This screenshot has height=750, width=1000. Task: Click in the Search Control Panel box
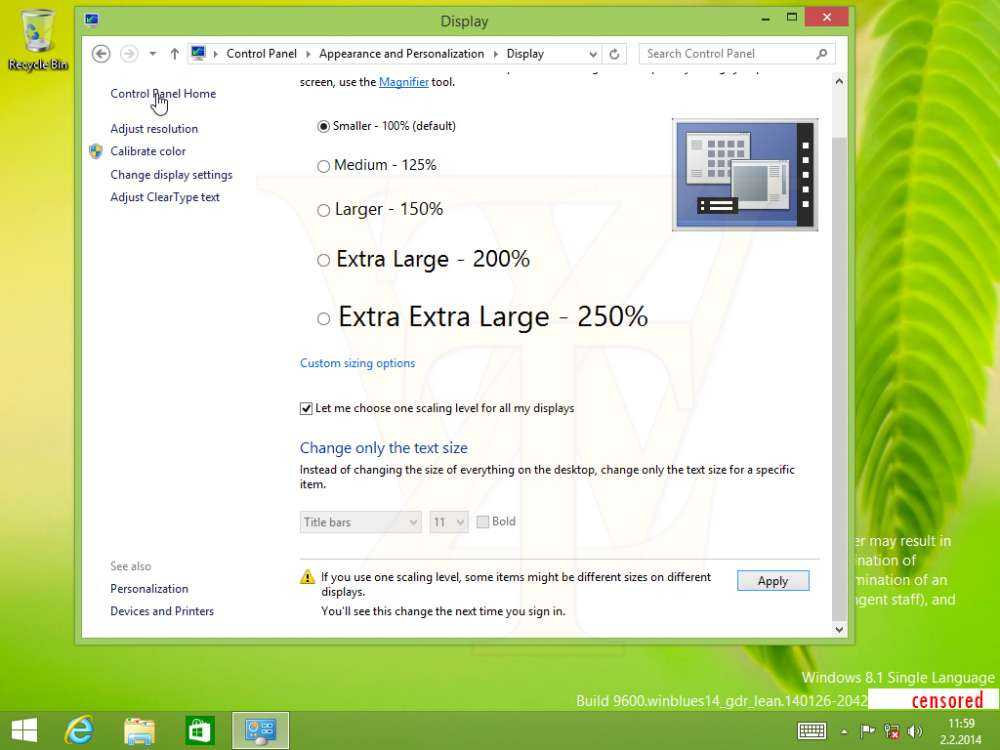pyautogui.click(x=728, y=54)
